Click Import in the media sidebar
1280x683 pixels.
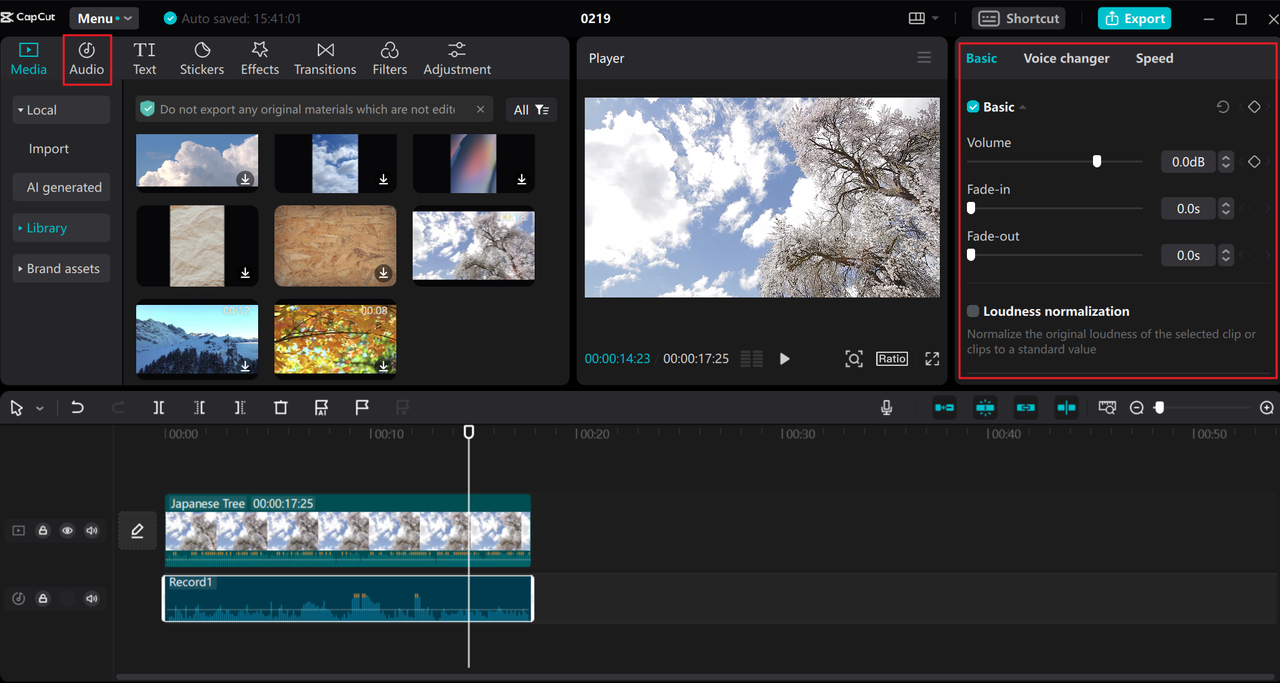[x=49, y=149]
